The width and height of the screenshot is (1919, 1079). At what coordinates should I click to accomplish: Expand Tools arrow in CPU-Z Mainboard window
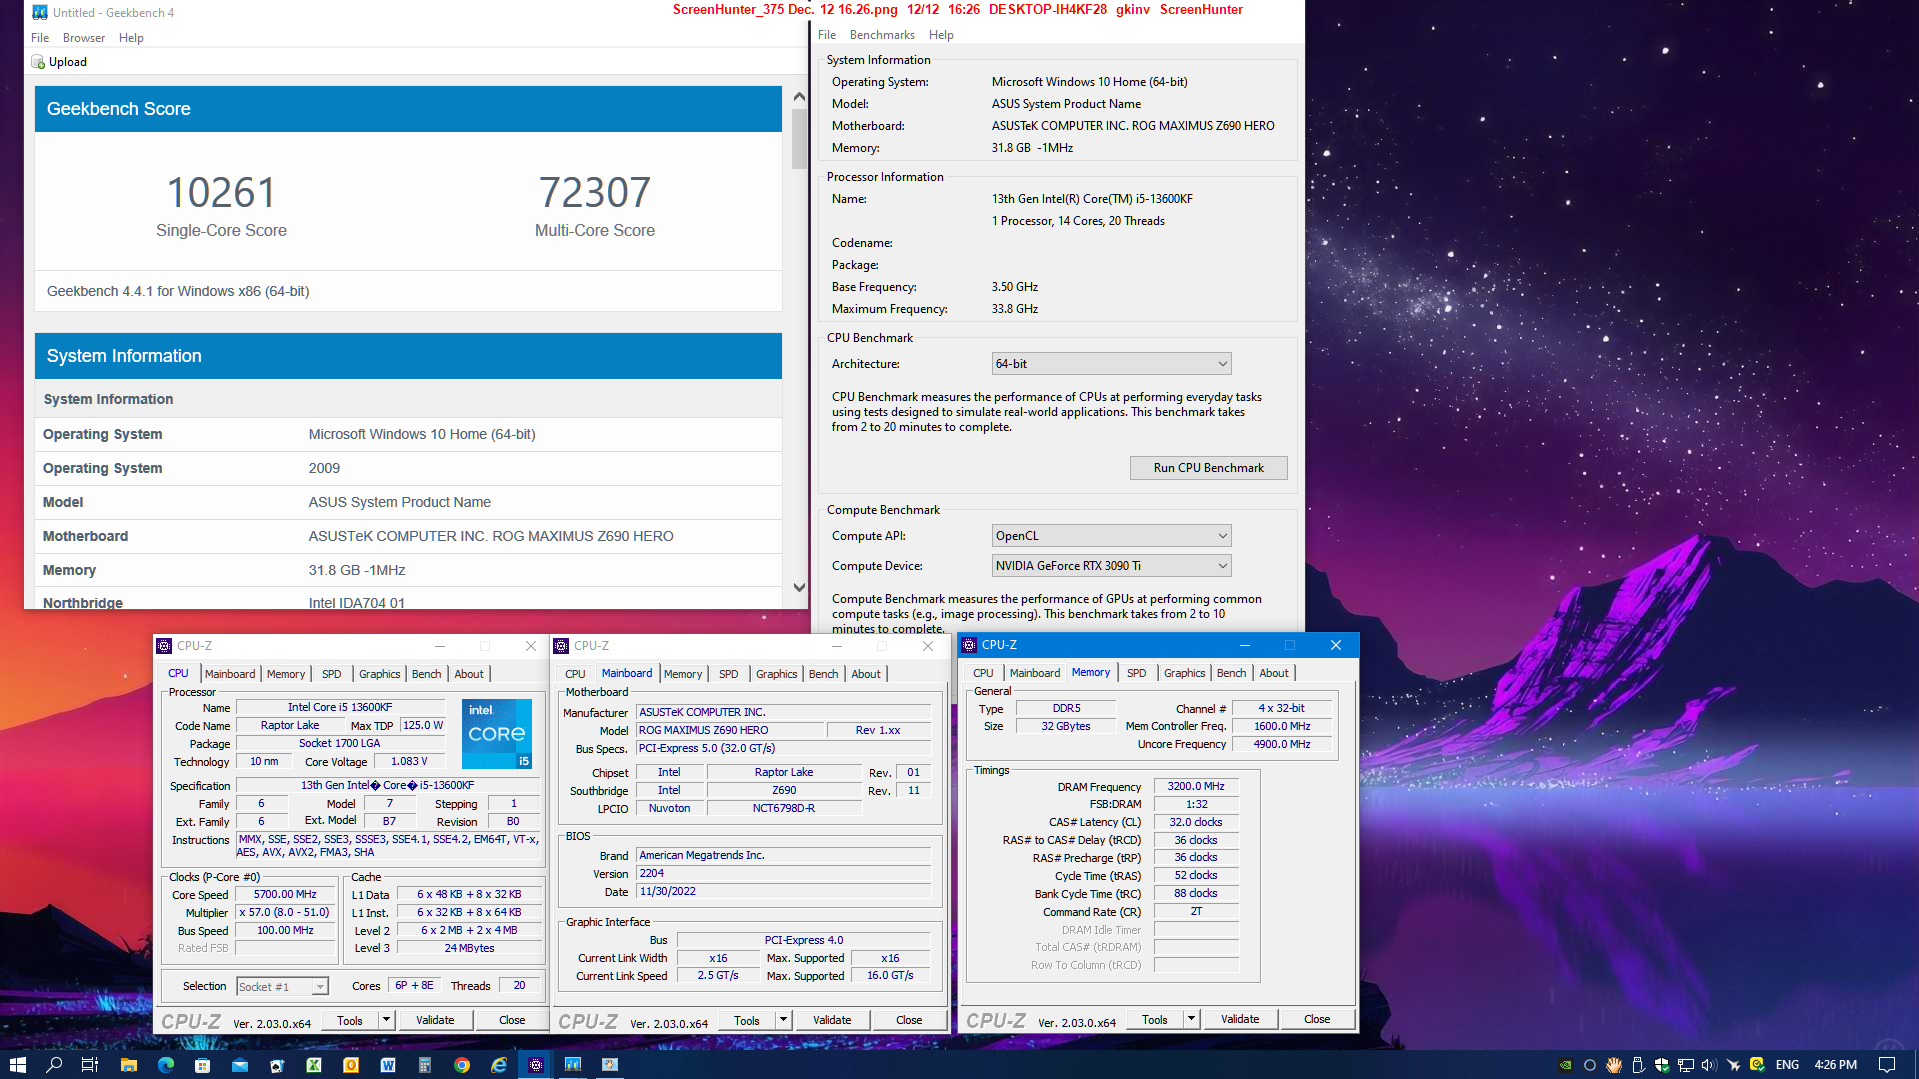(783, 1020)
